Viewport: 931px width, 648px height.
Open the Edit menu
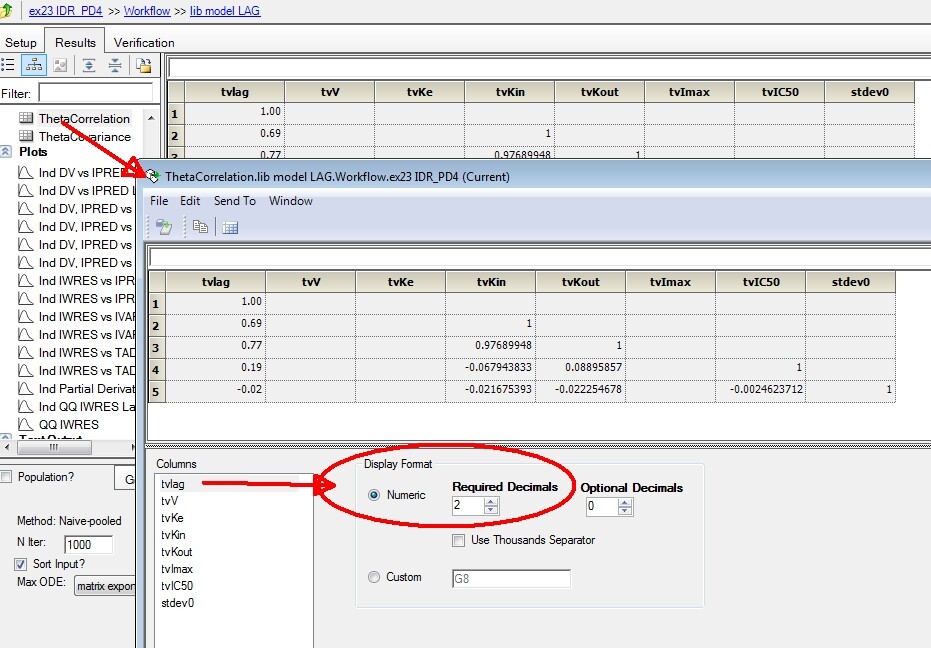(190, 201)
